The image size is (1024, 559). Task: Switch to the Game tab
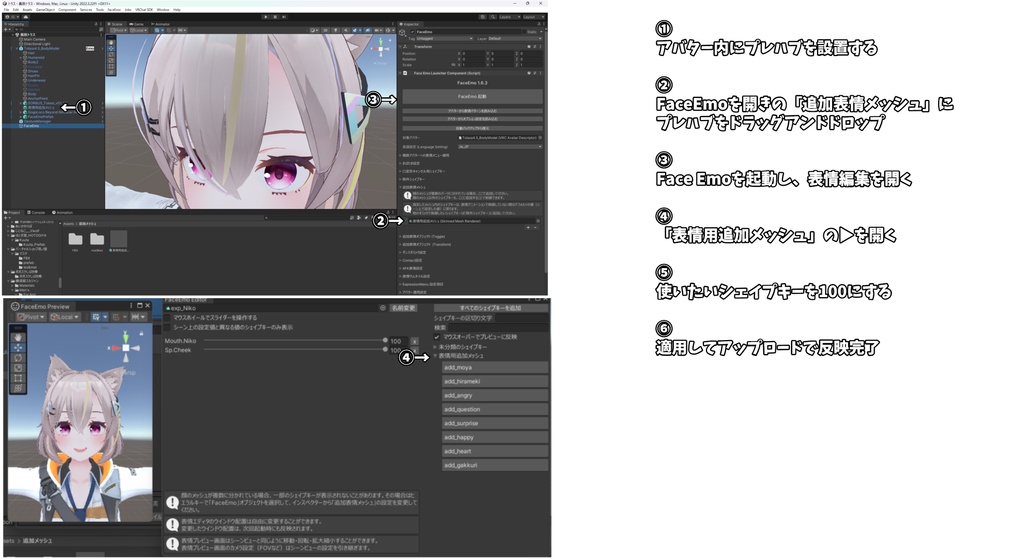click(137, 24)
